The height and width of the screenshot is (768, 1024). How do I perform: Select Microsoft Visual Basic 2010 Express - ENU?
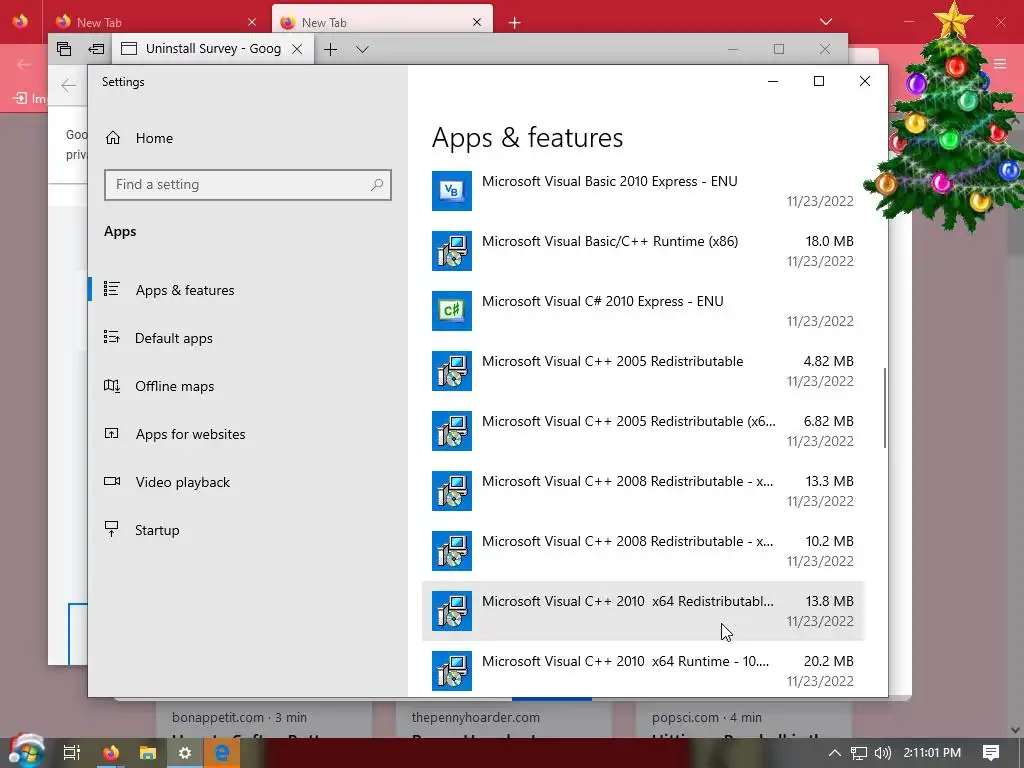(x=643, y=191)
